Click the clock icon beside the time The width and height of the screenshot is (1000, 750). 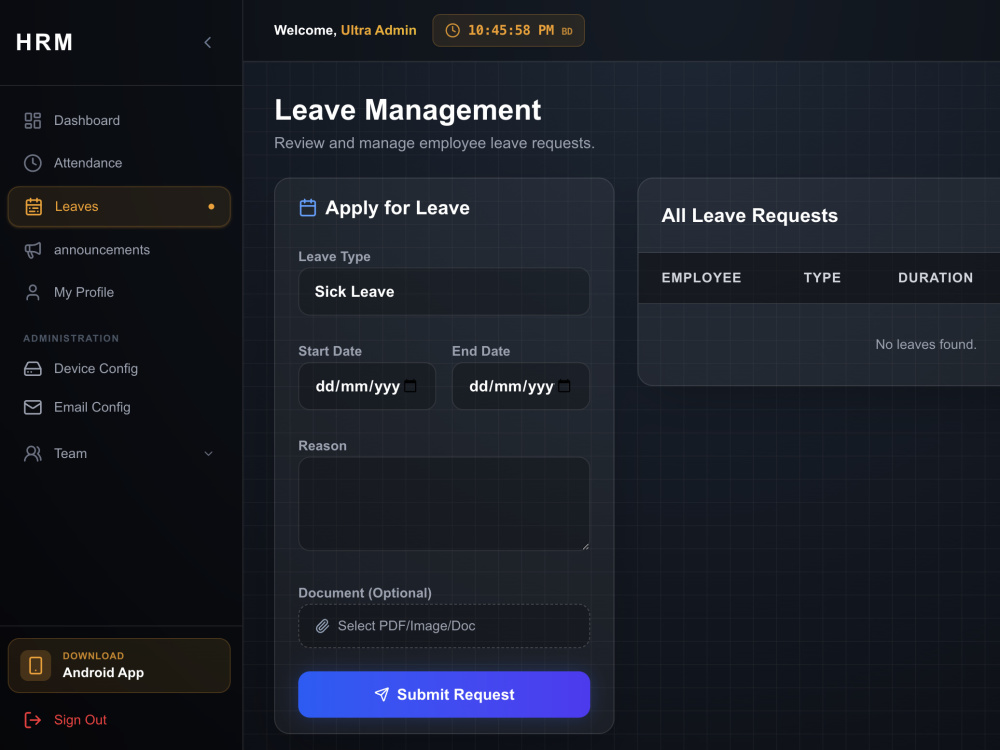tap(452, 31)
